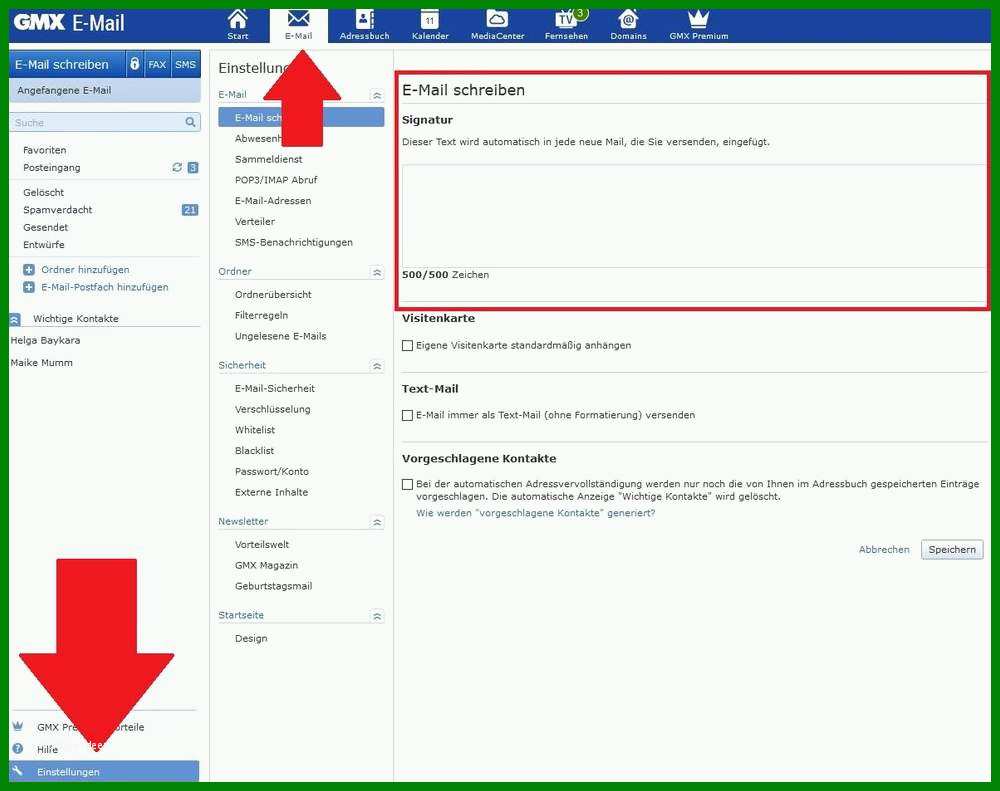1000x791 pixels.
Task: Open Blacklist settings
Action: point(254,450)
